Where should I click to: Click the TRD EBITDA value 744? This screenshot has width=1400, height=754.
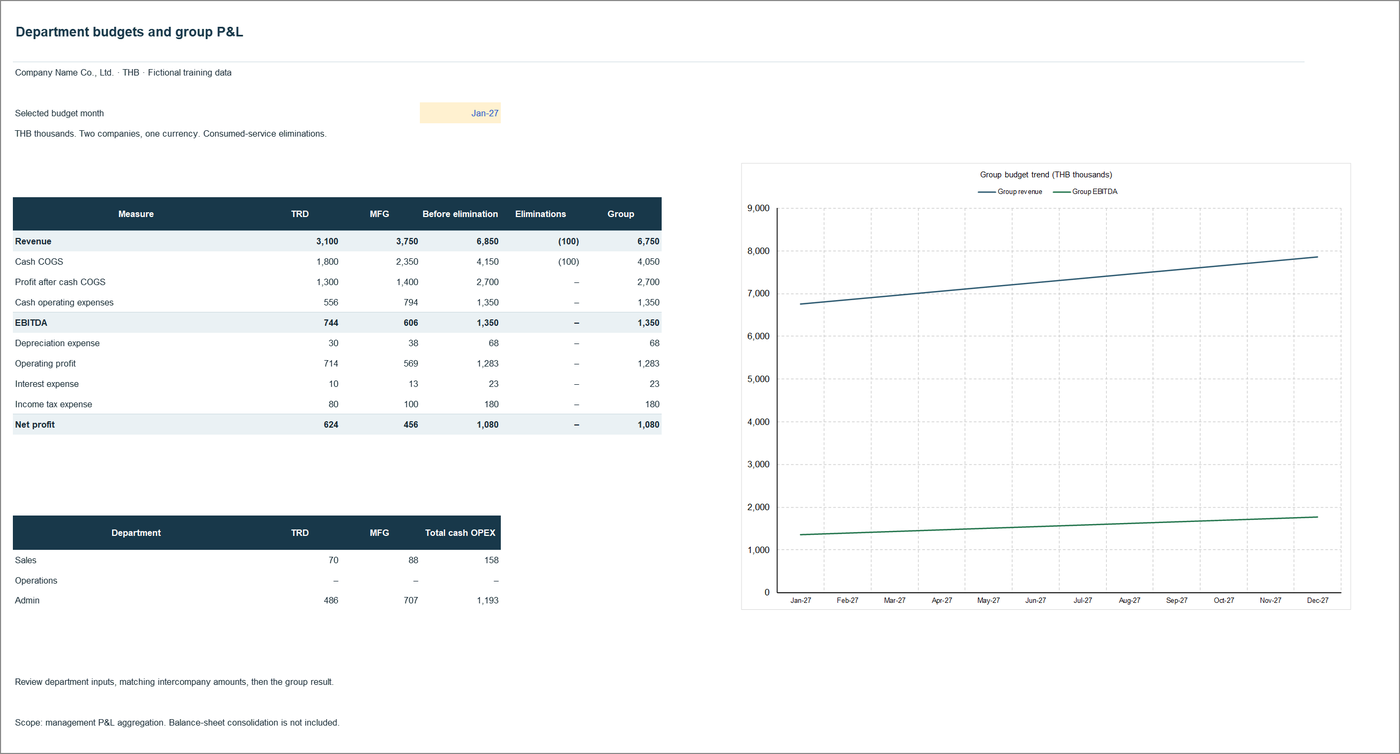[x=330, y=323]
